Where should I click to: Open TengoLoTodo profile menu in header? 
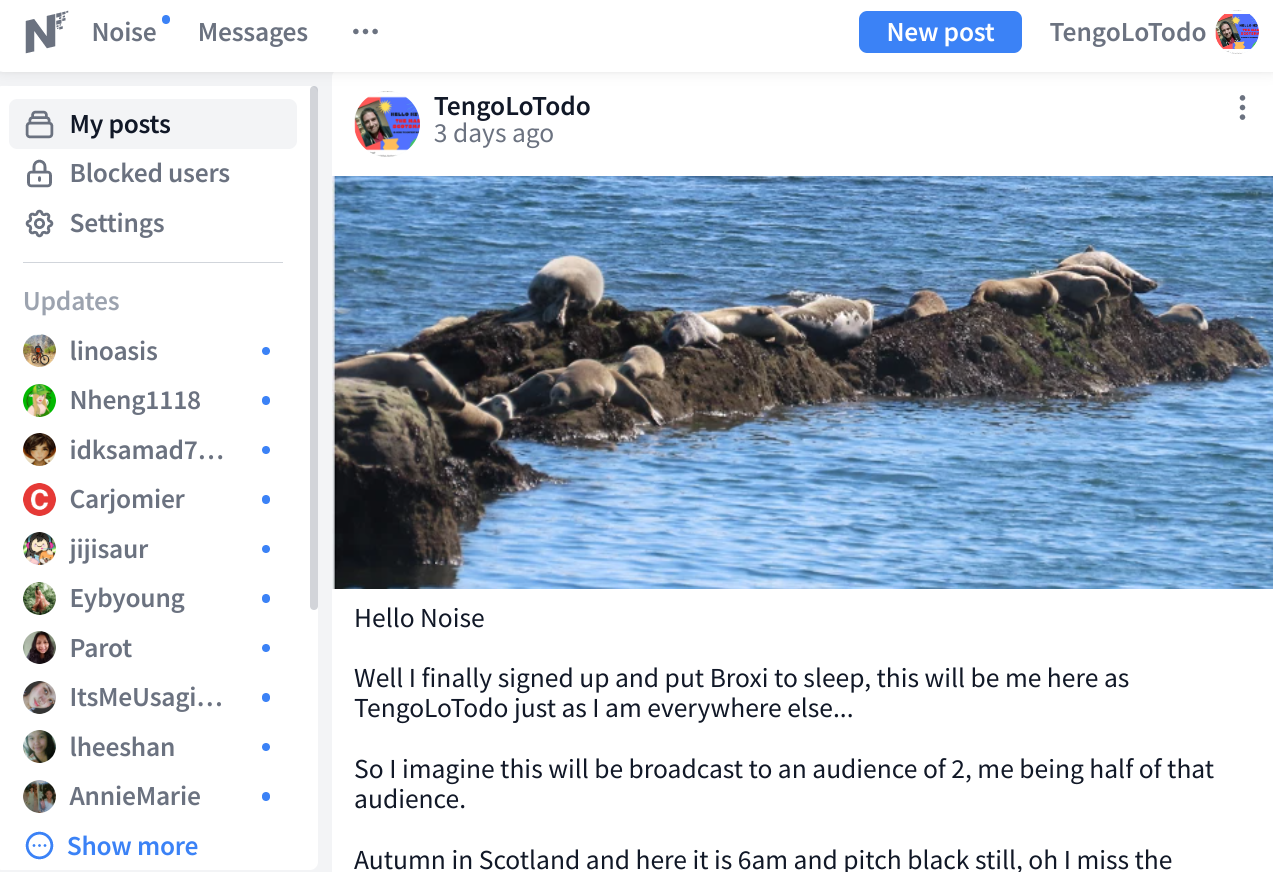tap(1153, 32)
